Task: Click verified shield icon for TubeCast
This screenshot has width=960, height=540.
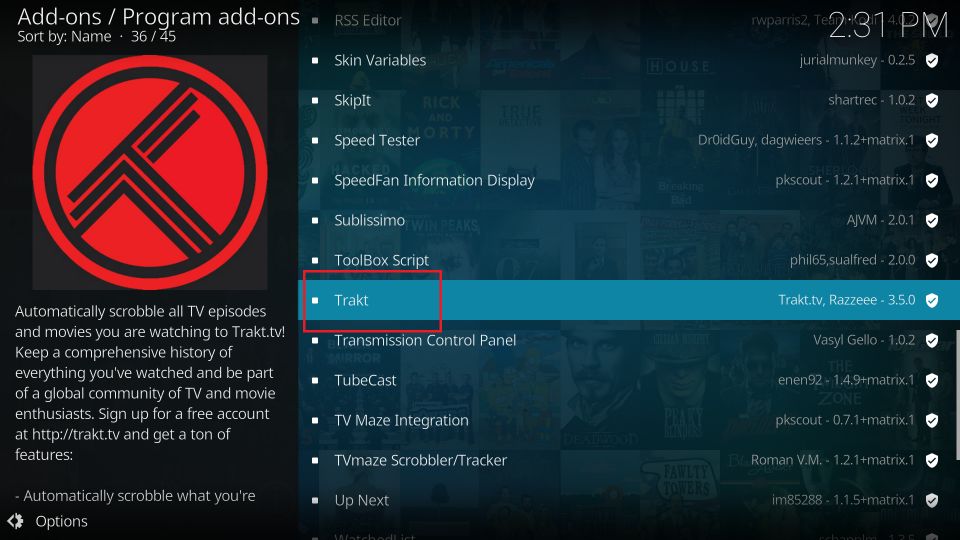Action: 932,381
